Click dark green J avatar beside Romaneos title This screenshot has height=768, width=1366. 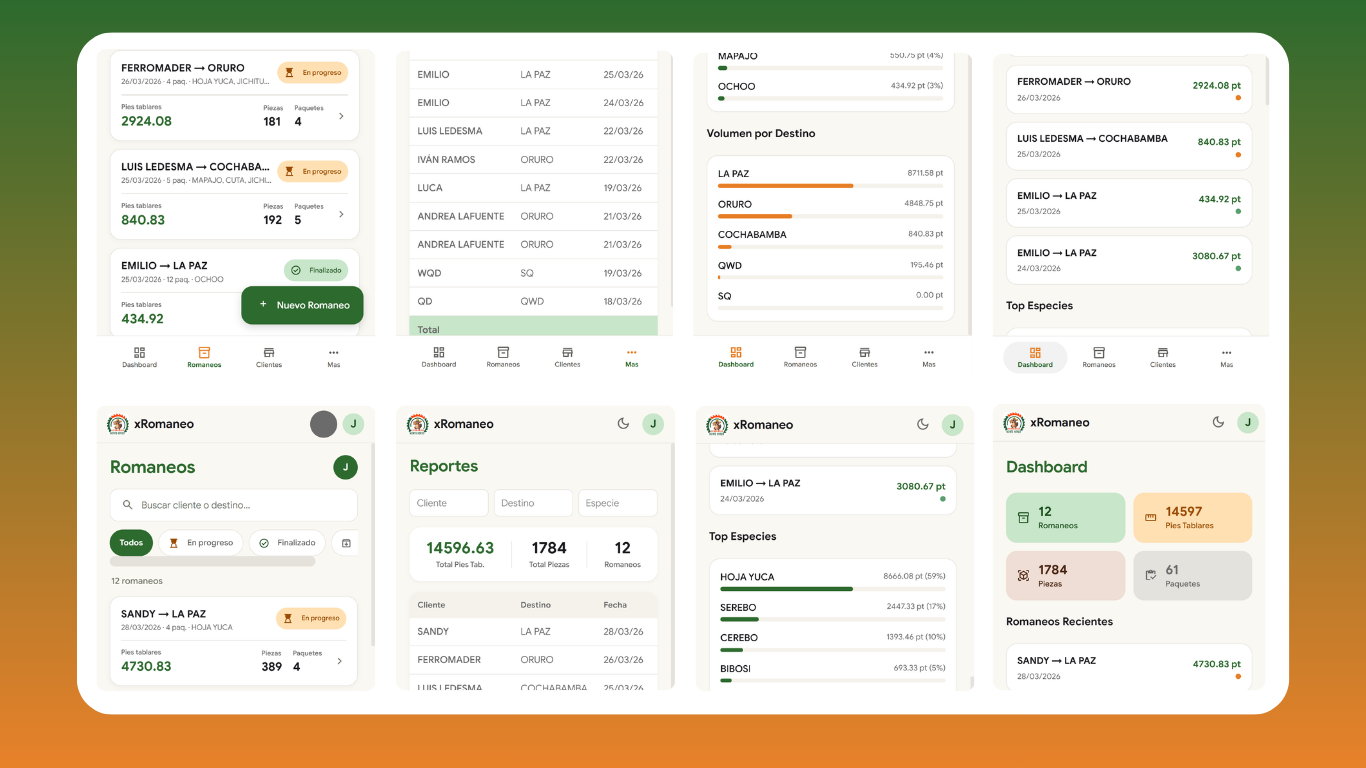pos(345,467)
